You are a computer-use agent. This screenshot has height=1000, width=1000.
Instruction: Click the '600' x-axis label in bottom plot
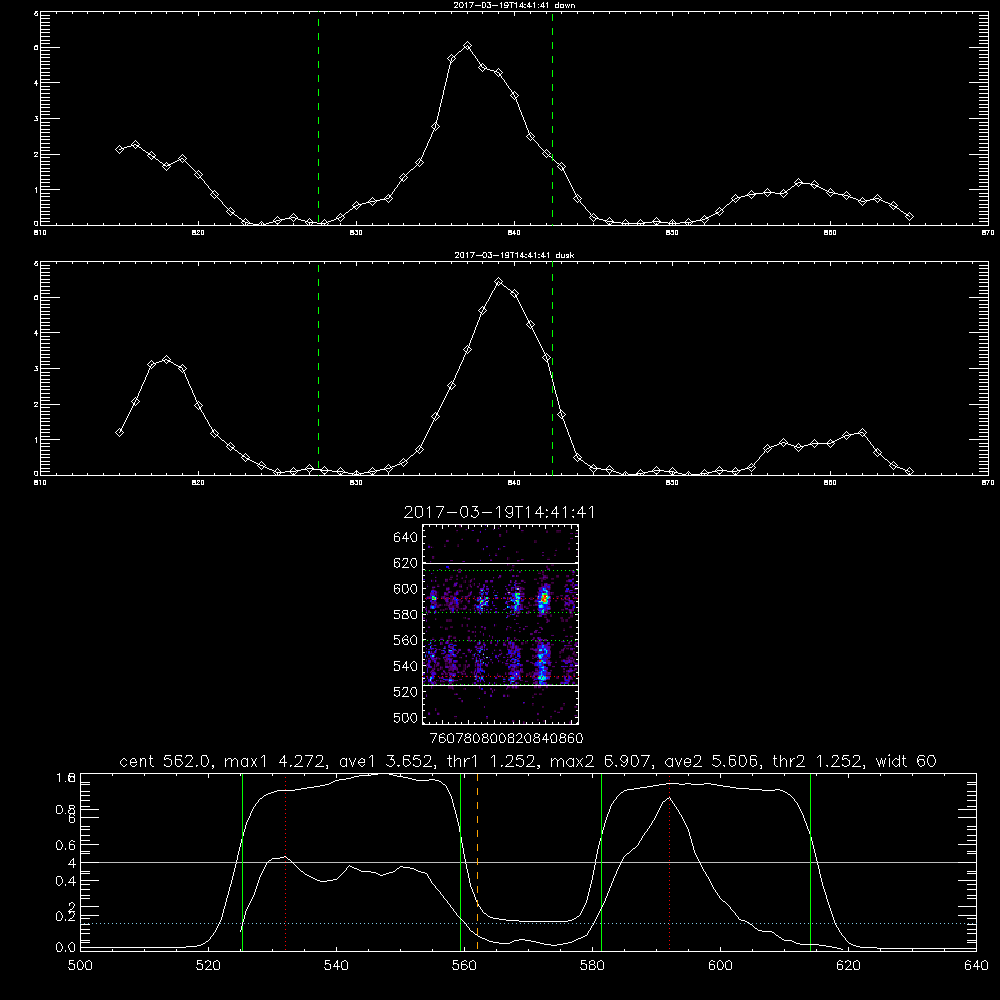(x=721, y=966)
